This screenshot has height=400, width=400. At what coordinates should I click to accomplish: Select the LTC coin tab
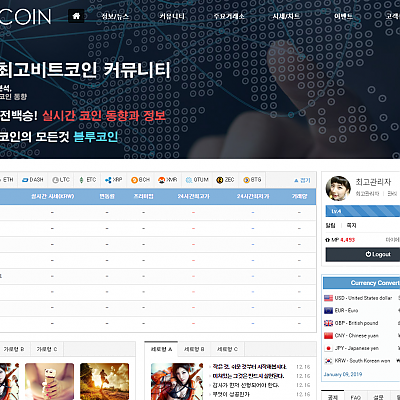coord(61,180)
